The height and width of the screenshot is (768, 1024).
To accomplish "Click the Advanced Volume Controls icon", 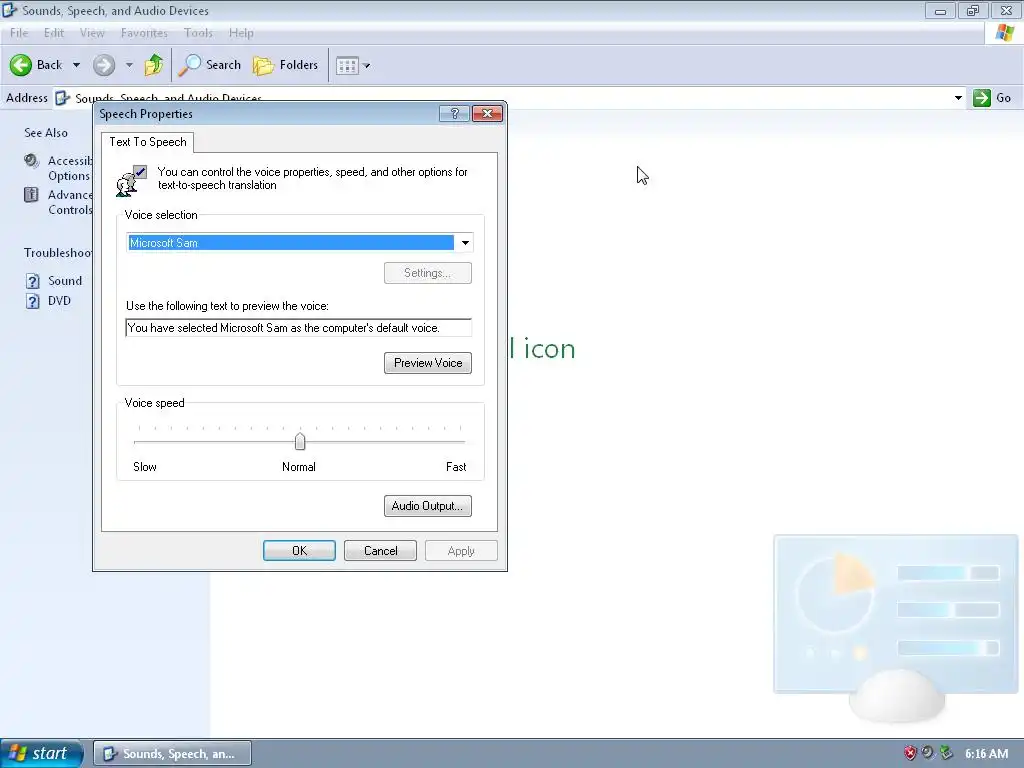I will click(x=31, y=195).
